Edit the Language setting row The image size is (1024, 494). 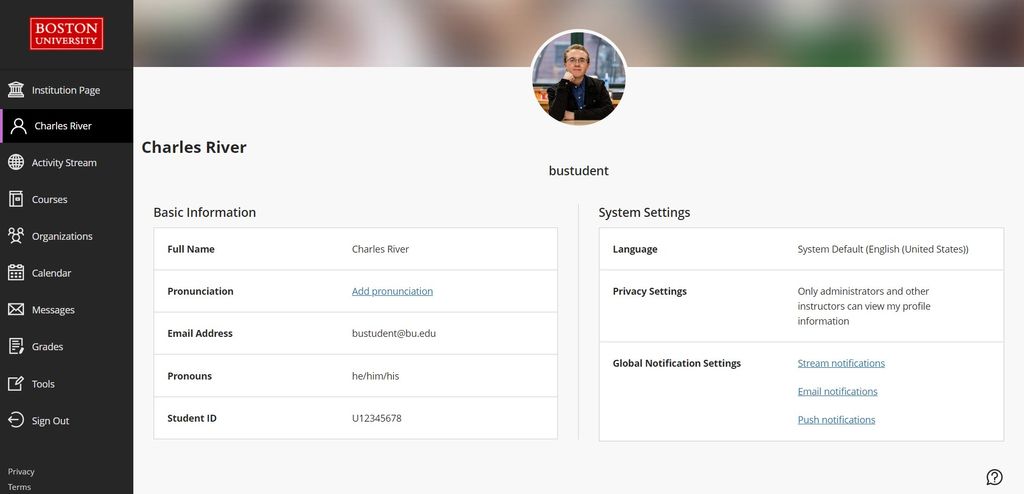coord(801,249)
